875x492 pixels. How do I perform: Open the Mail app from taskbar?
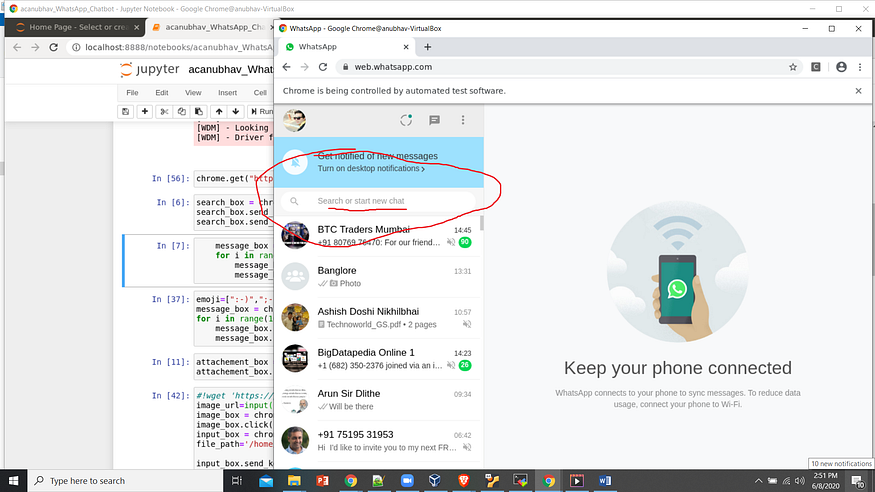[x=266, y=480]
